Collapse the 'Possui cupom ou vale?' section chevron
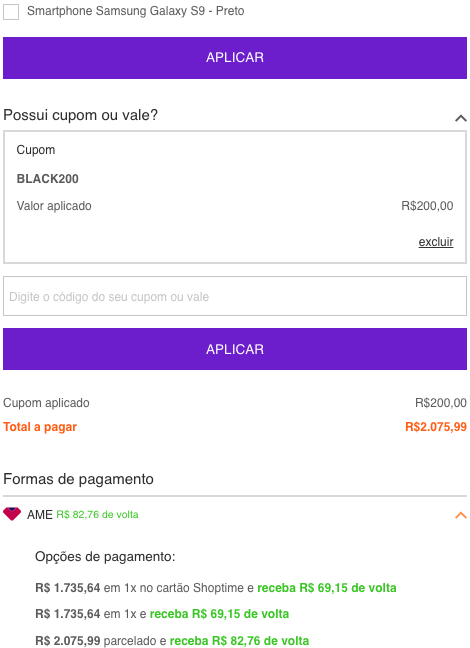This screenshot has width=470, height=648. pyautogui.click(x=460, y=119)
